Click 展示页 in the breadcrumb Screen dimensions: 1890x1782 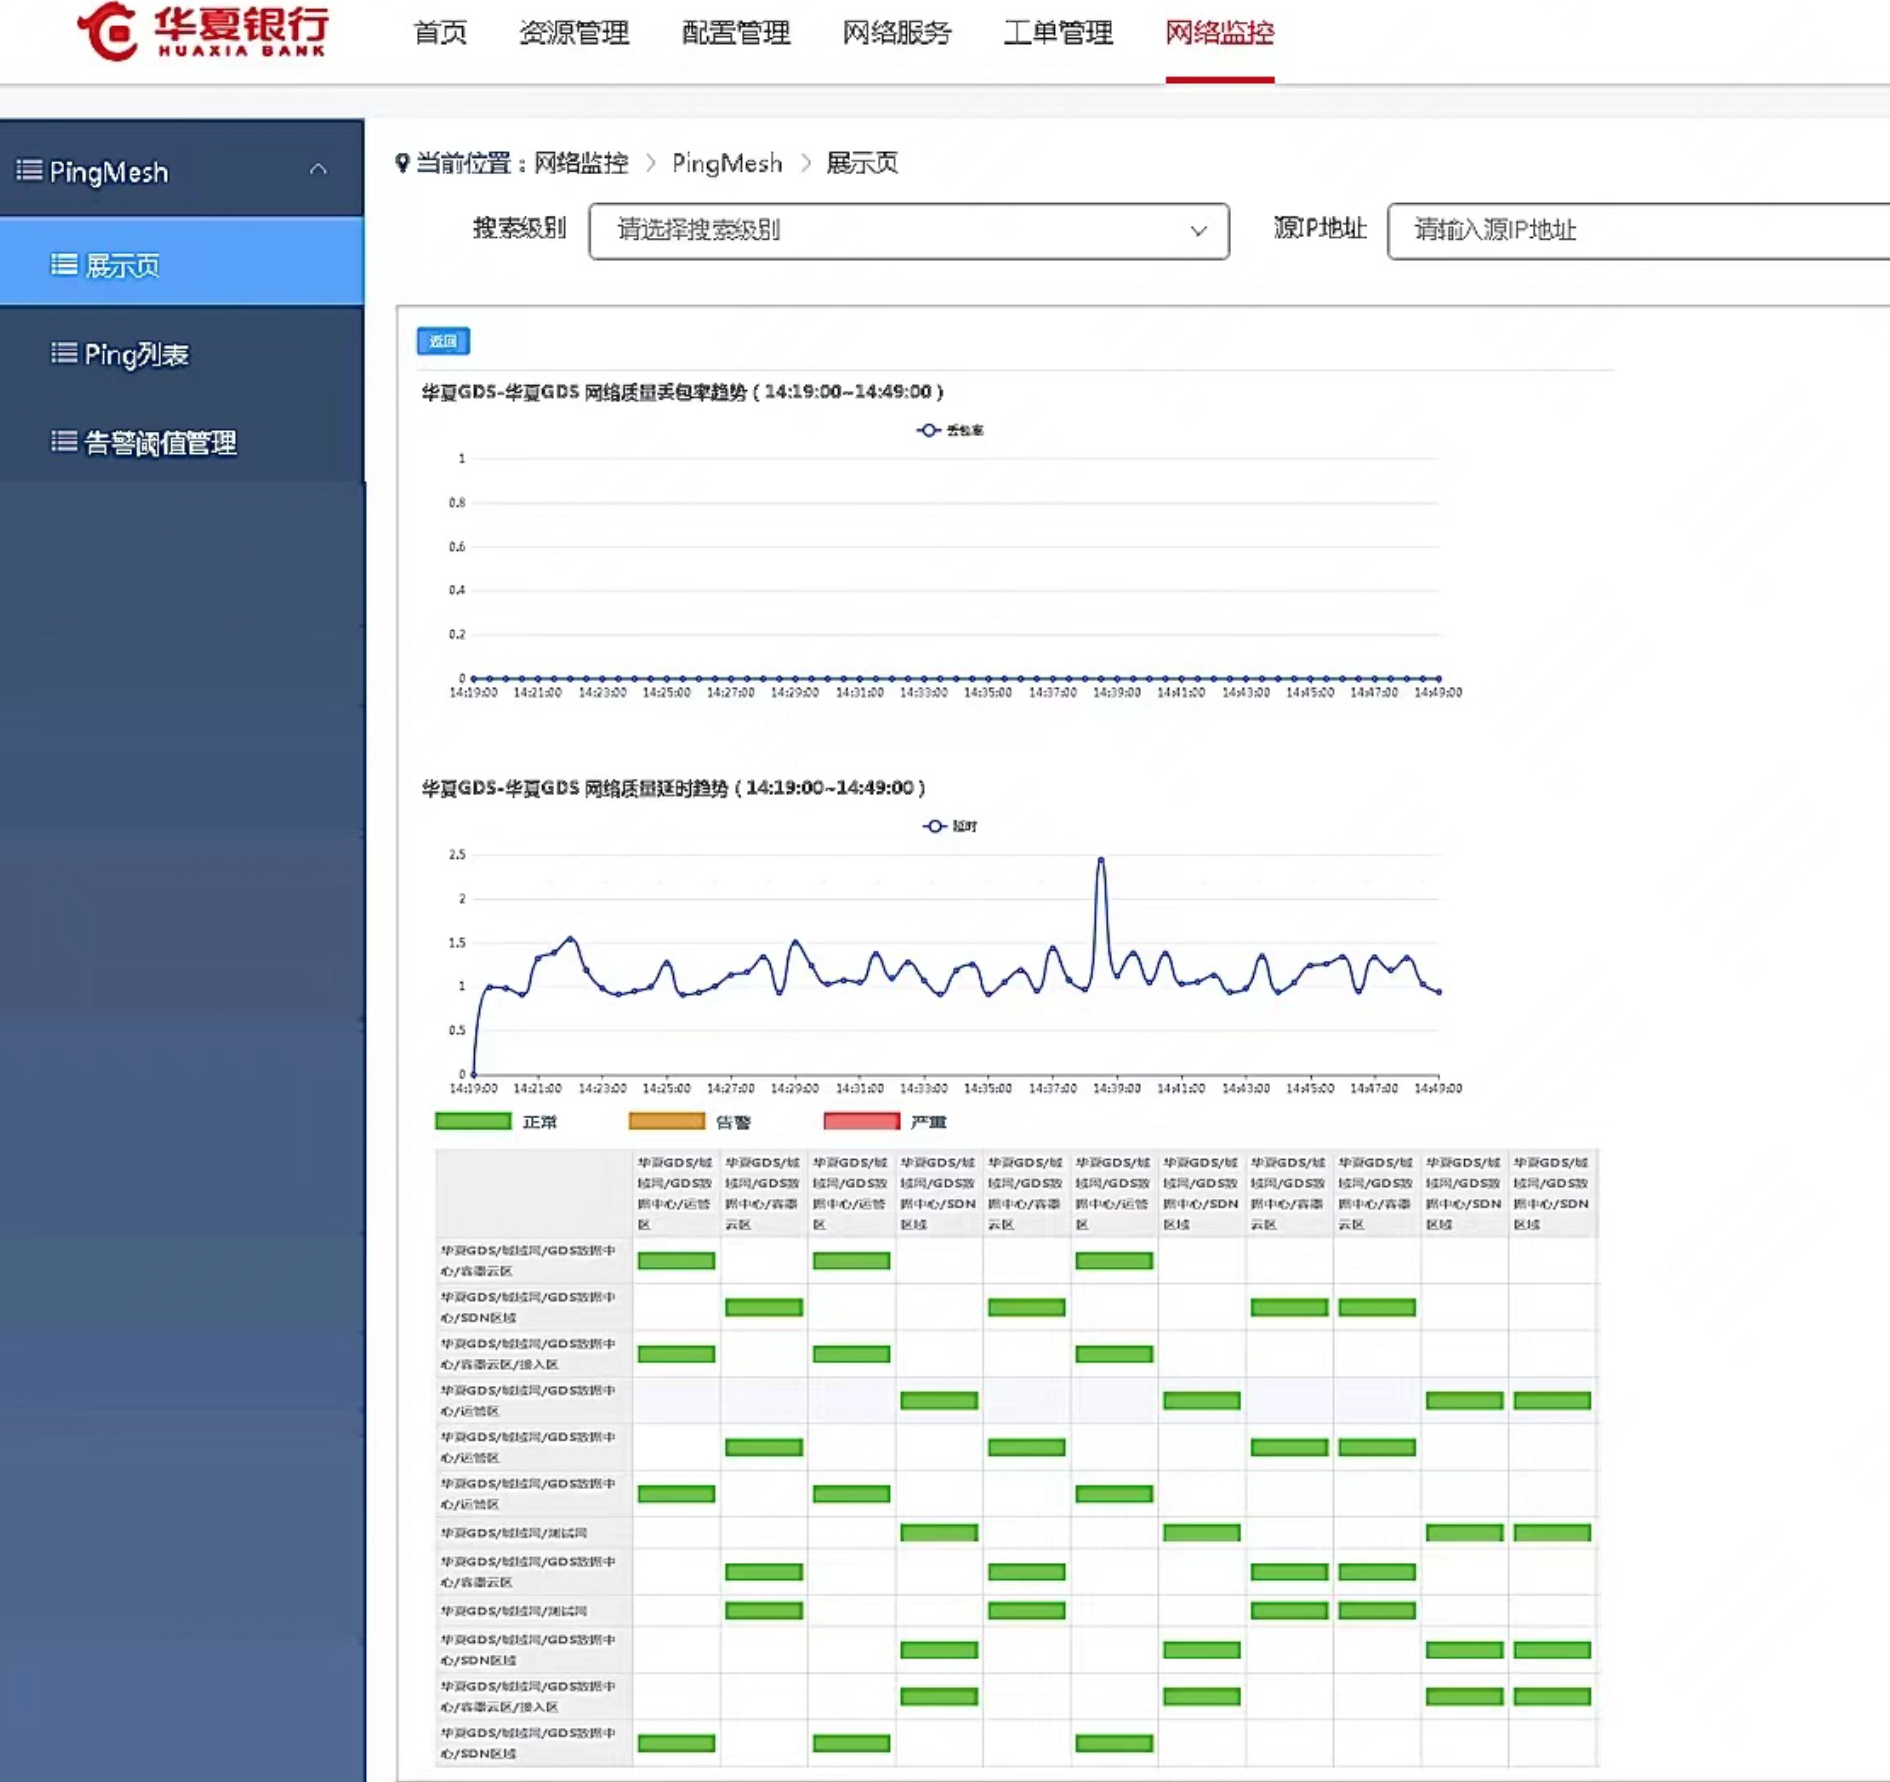coord(862,163)
